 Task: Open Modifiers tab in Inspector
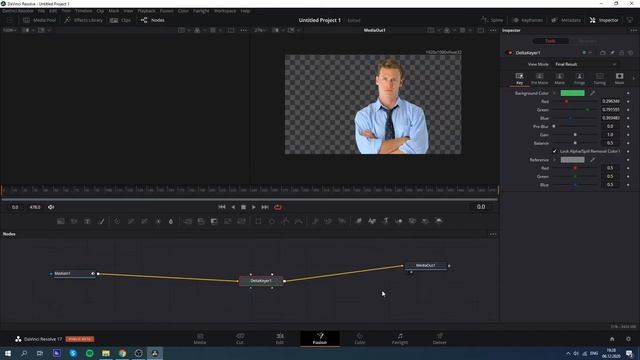point(587,41)
